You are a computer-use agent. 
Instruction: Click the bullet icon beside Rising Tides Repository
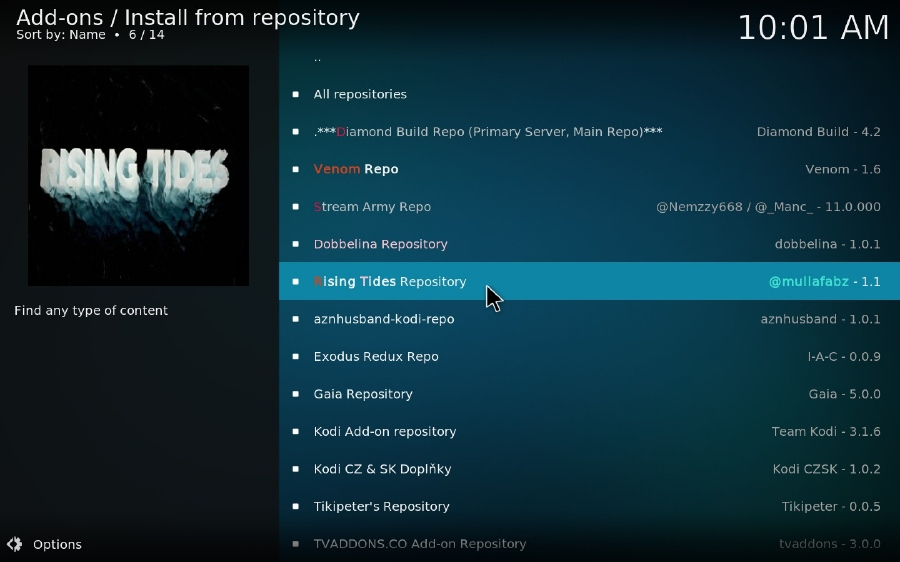point(296,281)
